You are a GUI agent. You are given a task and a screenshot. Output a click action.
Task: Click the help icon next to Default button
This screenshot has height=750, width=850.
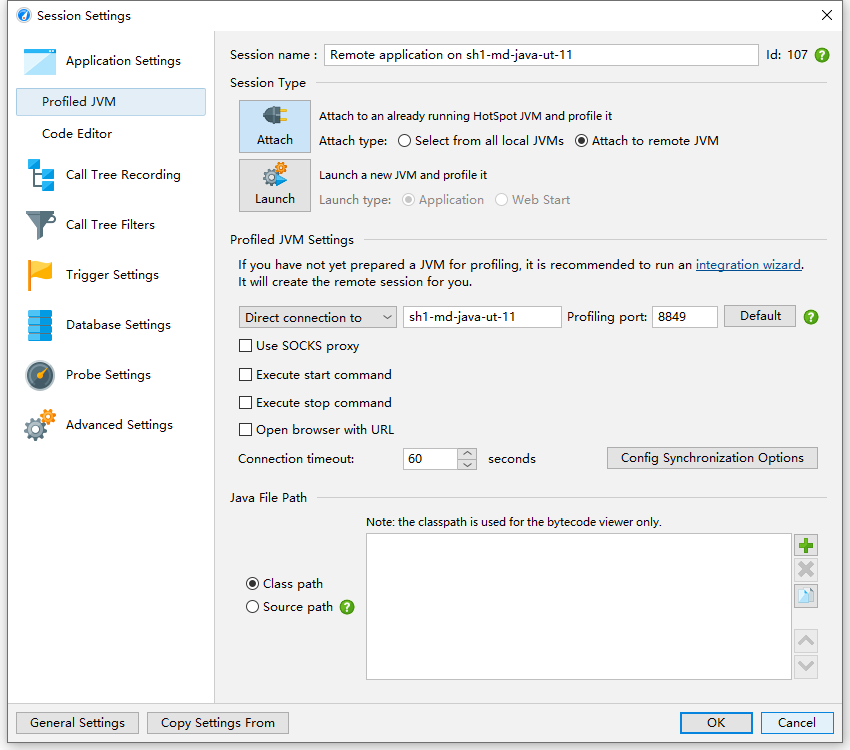[x=811, y=317]
